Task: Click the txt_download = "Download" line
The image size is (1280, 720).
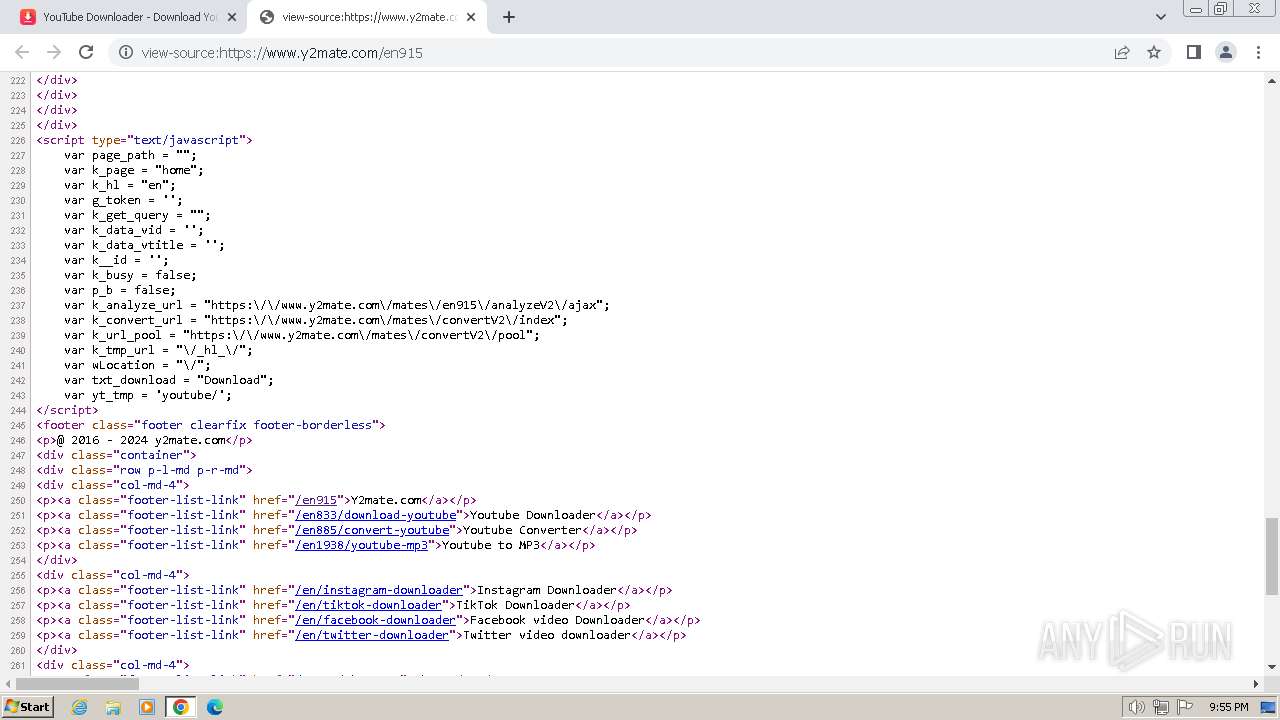Action: pyautogui.click(x=169, y=380)
